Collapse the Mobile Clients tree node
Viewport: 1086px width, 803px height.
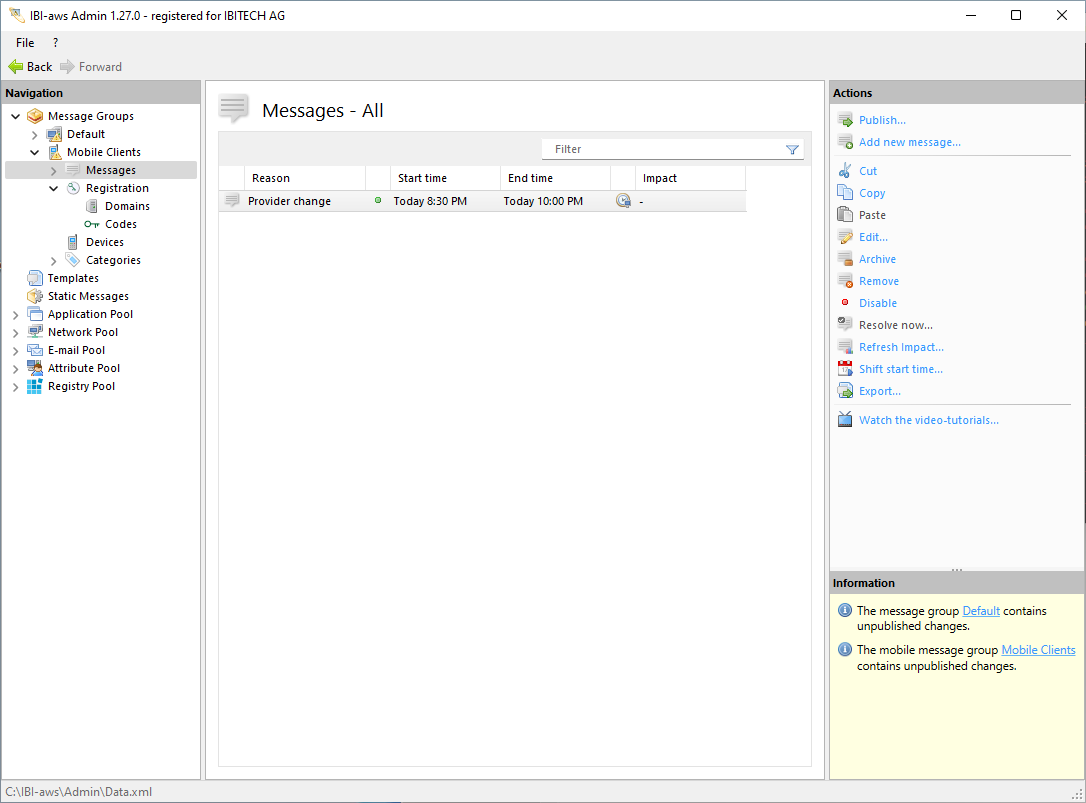tap(35, 152)
